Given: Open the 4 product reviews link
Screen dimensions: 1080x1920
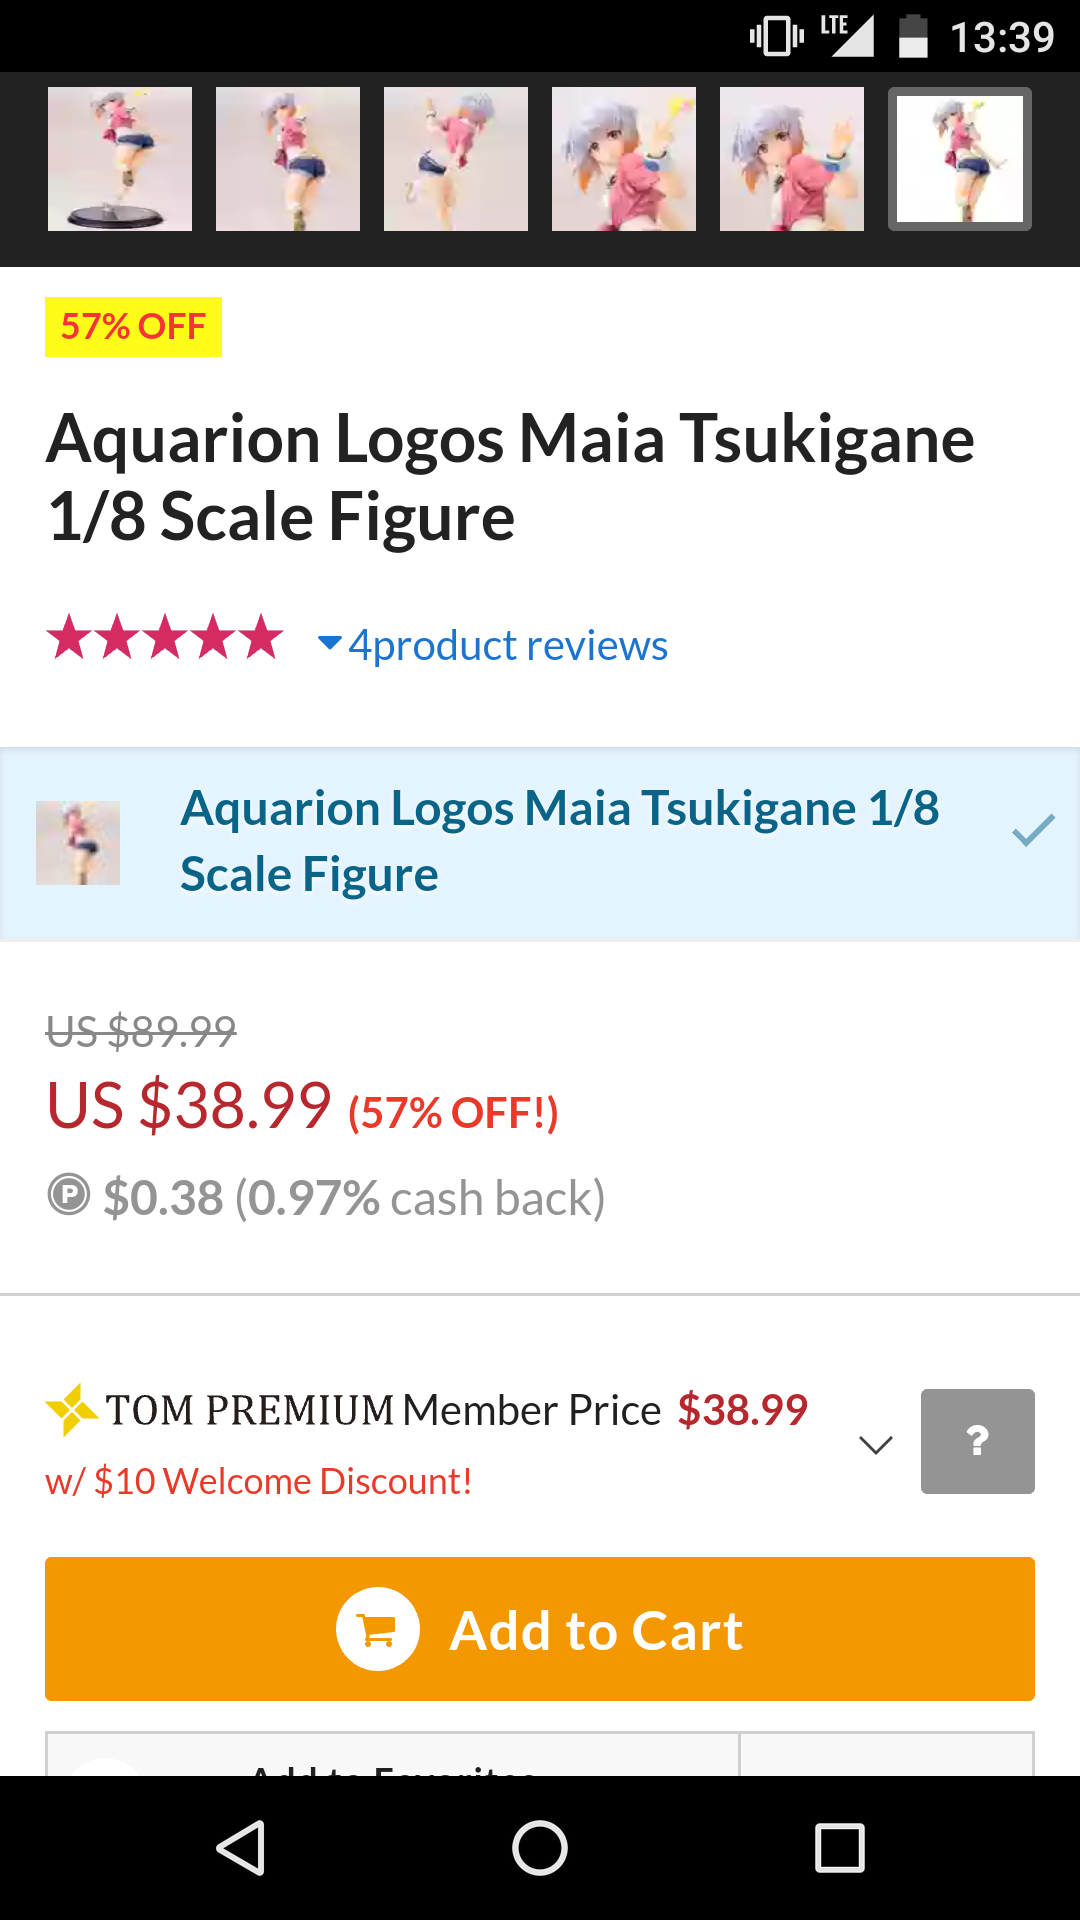Looking at the screenshot, I should pyautogui.click(x=508, y=646).
